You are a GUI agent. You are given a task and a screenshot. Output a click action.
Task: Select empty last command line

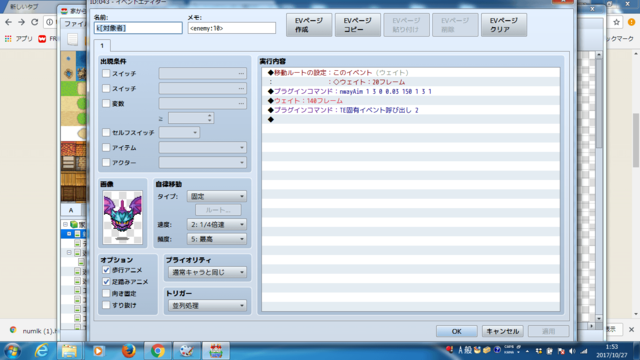click(411, 120)
